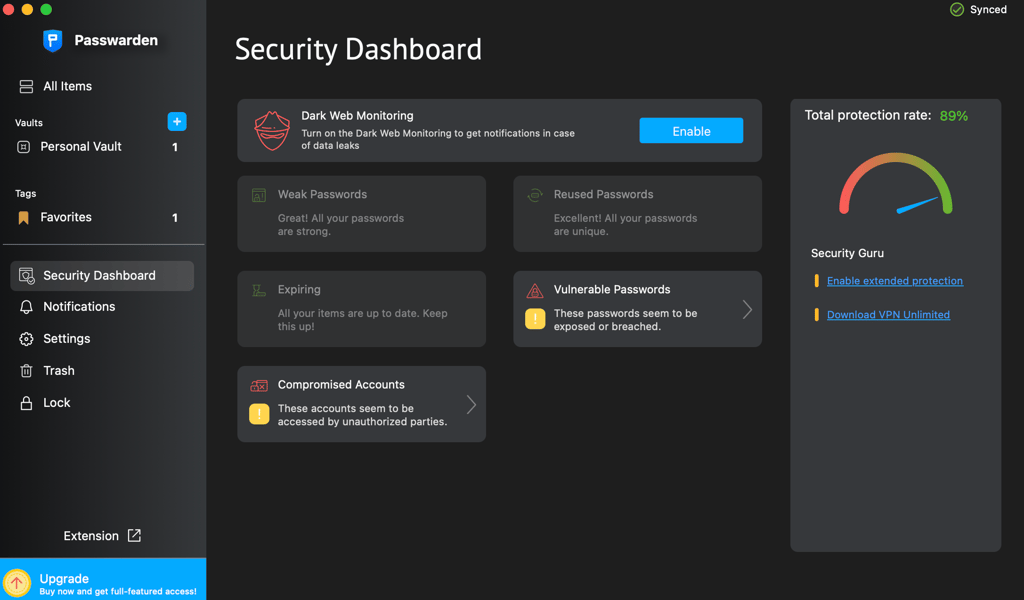Click the Reused Passwords card
Image resolution: width=1024 pixels, height=600 pixels.
637,213
